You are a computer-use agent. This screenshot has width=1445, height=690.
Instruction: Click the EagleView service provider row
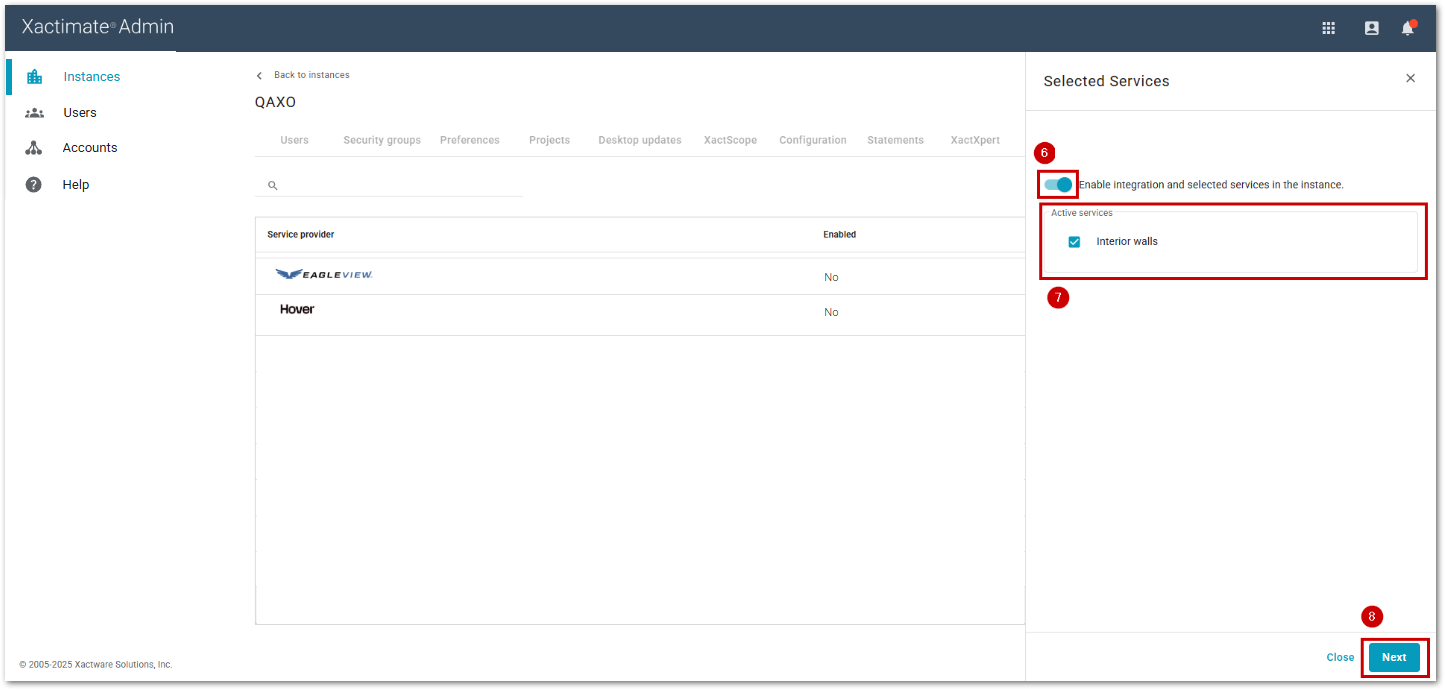(640, 277)
